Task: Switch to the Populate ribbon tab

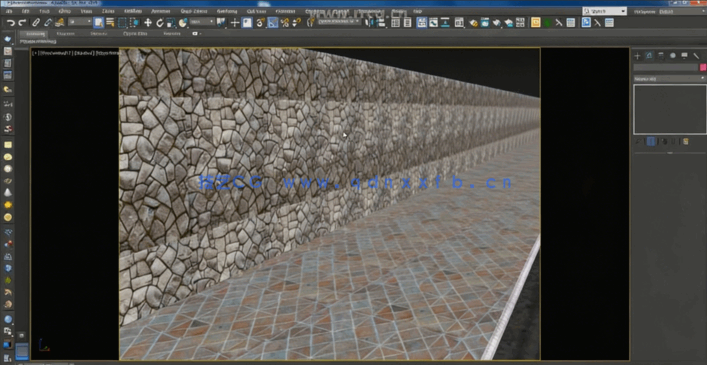Action: [172, 34]
